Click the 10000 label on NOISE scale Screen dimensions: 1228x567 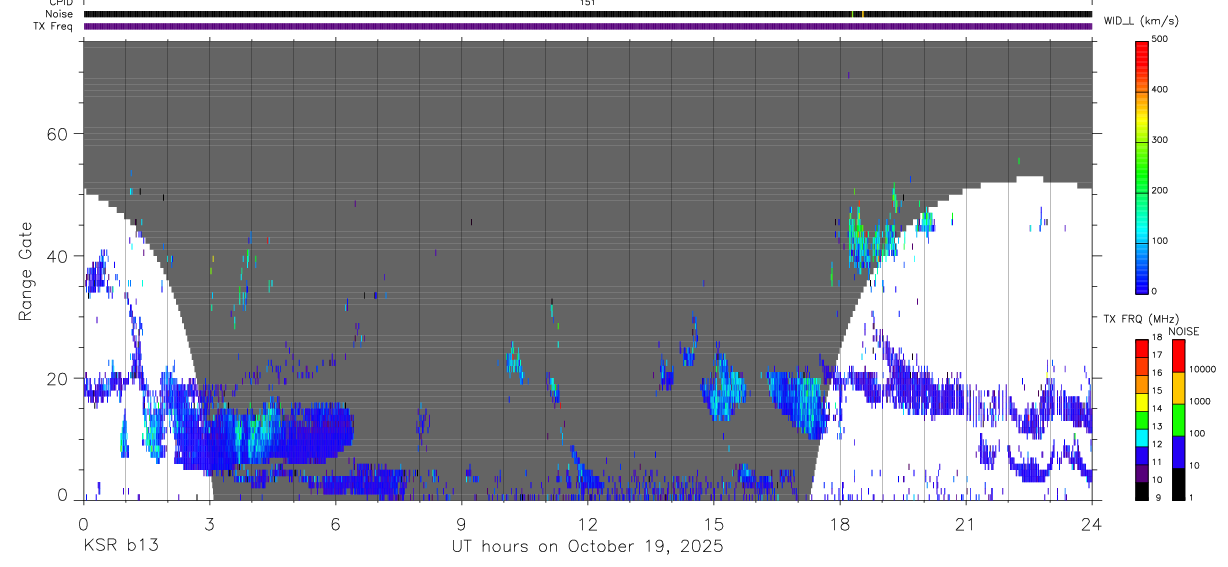pos(1202,369)
